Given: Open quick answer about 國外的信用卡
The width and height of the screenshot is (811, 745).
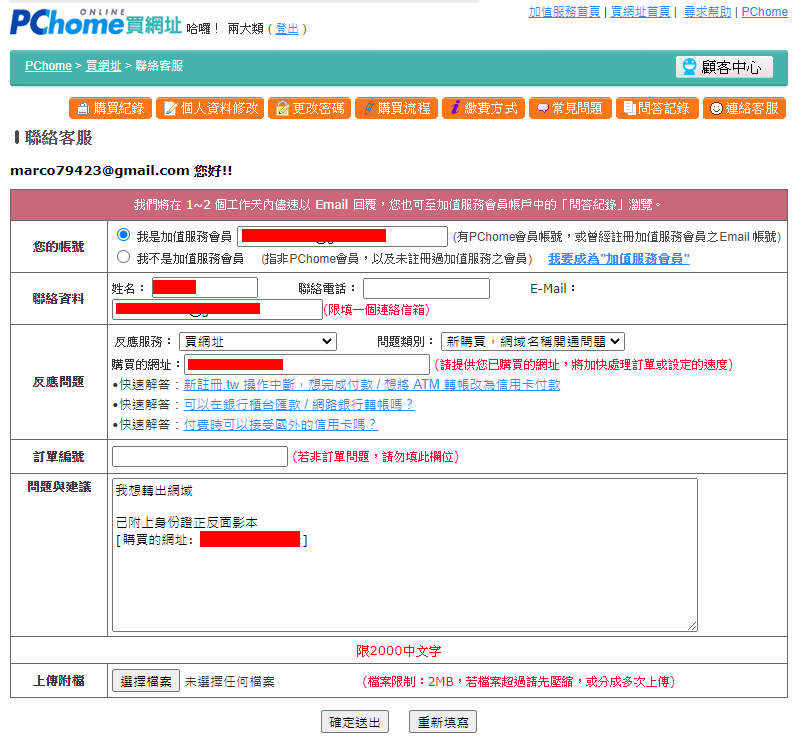Looking at the screenshot, I should [x=280, y=425].
